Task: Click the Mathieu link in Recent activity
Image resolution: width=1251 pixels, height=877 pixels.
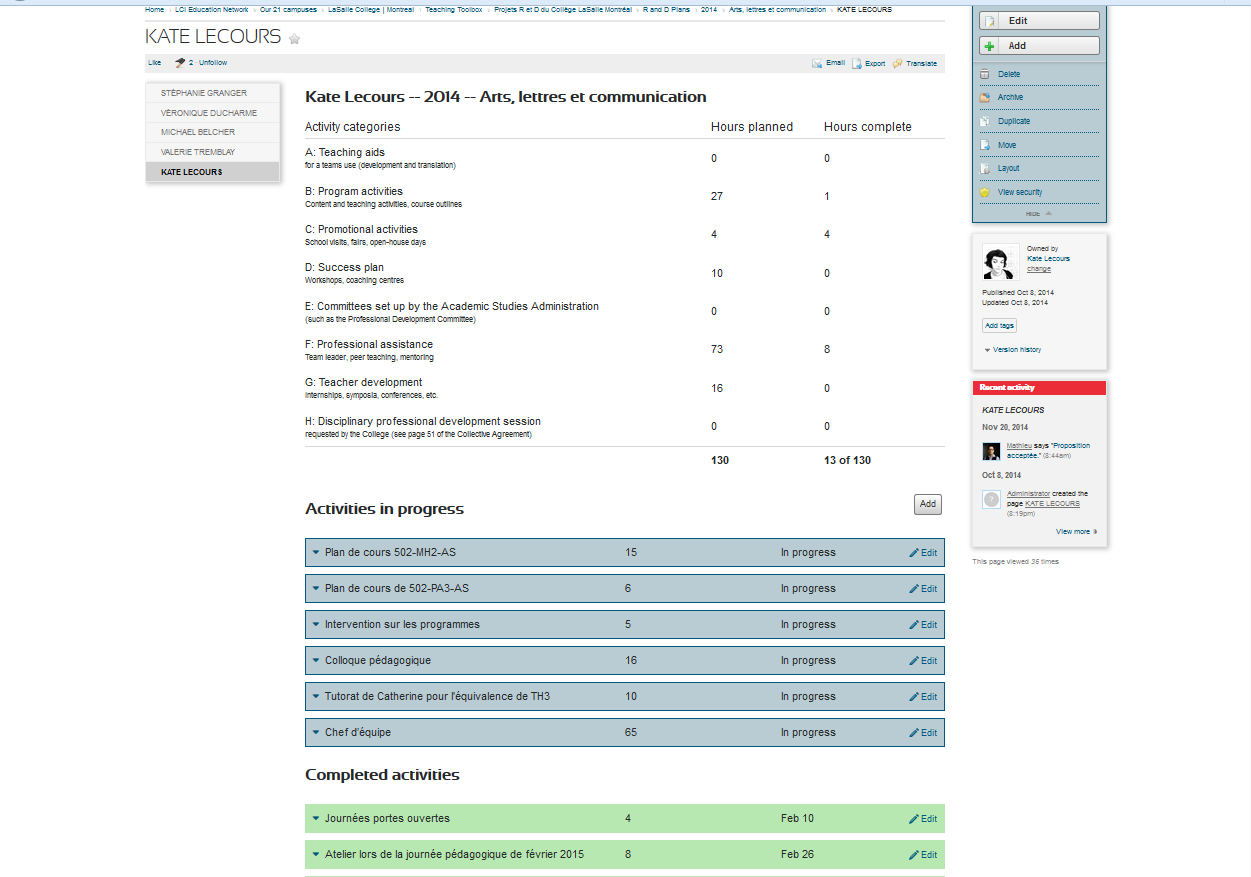Action: click(1019, 446)
